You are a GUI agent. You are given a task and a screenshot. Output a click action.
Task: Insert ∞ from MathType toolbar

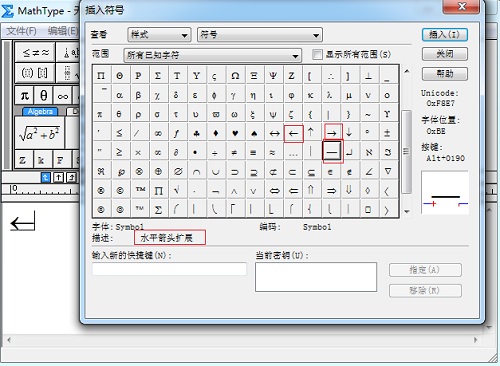pos(63,97)
